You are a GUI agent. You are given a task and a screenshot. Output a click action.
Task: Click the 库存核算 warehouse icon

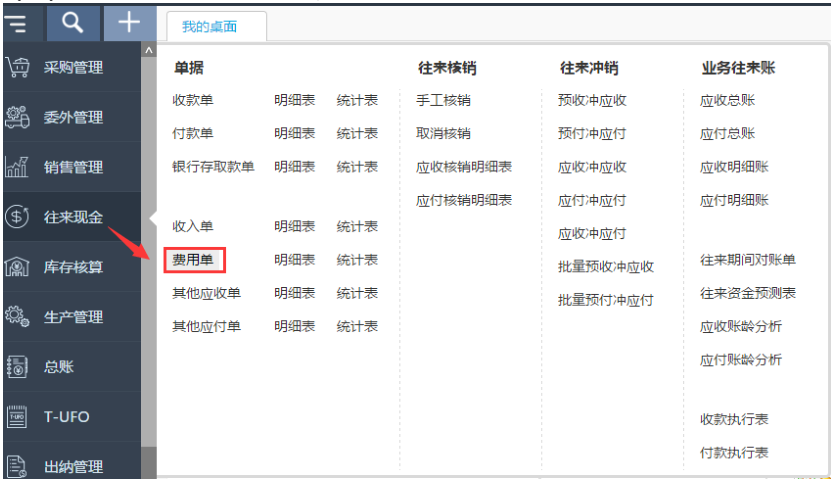pyautogui.click(x=17, y=266)
